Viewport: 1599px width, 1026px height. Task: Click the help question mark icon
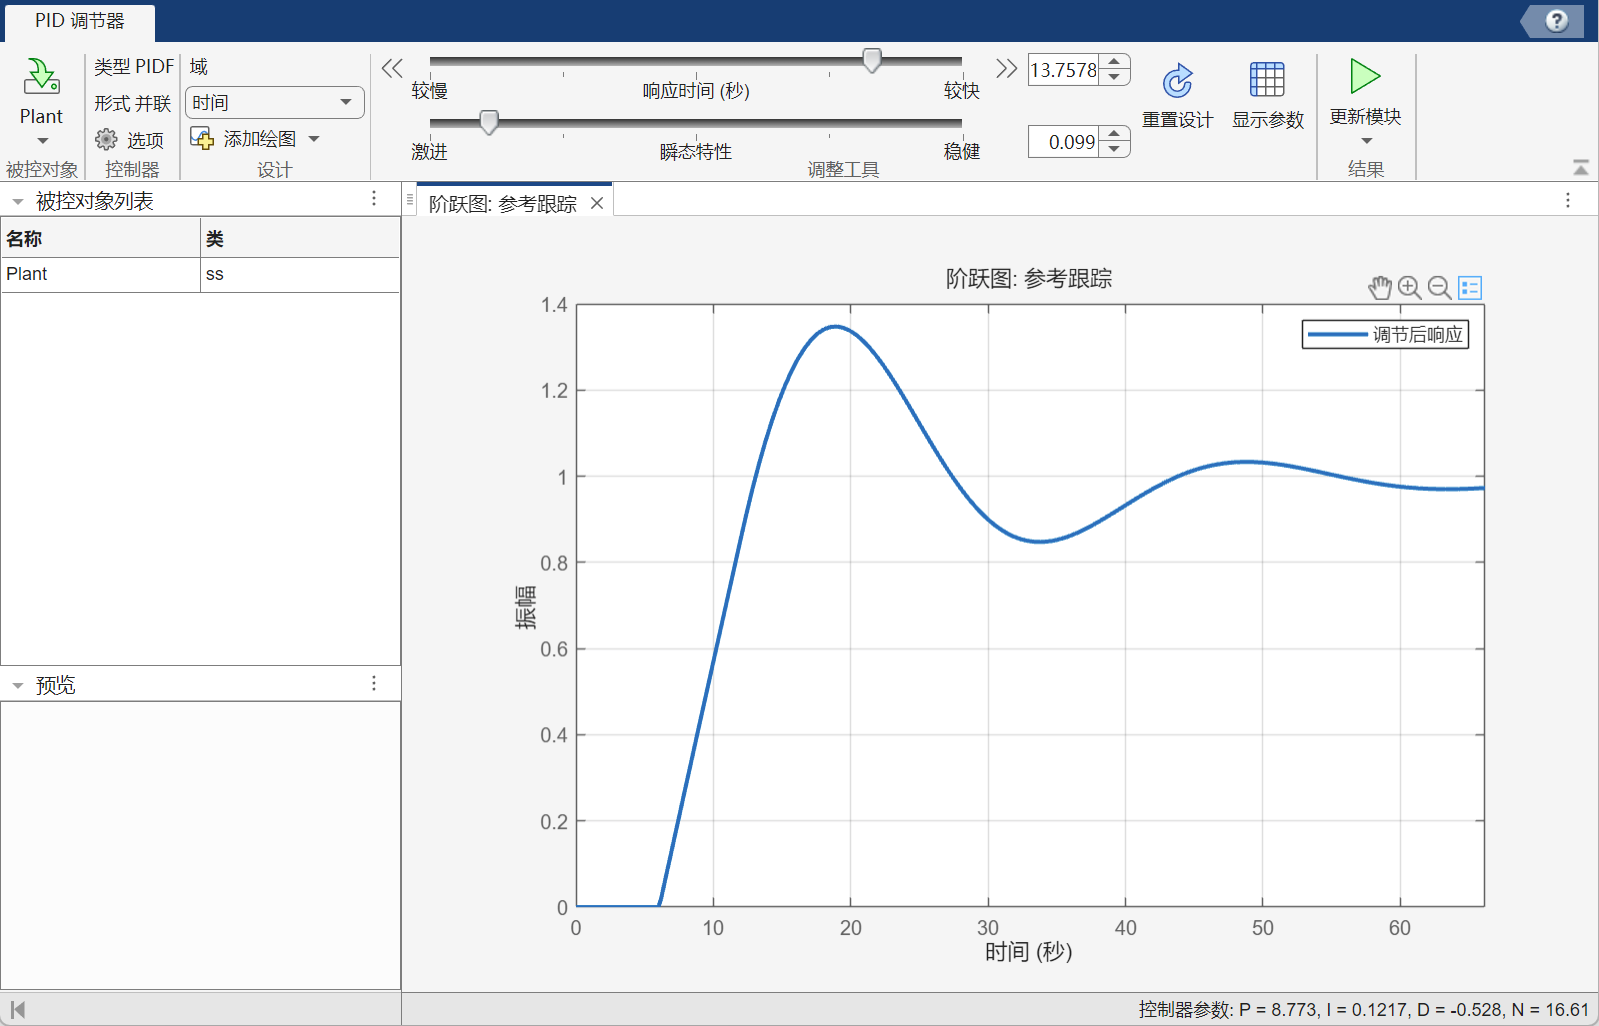coord(1556,21)
